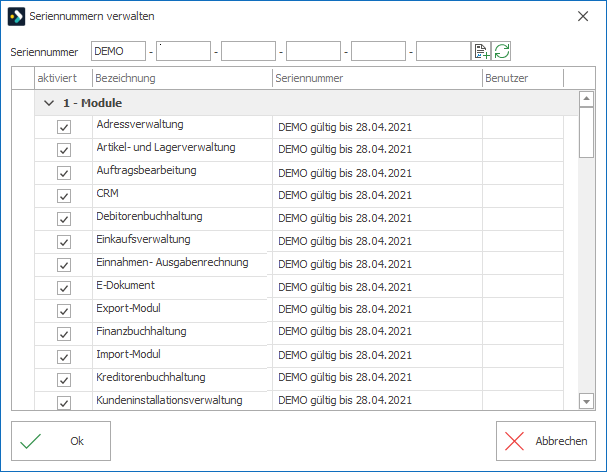Focus the fifth serial number field

(379, 51)
